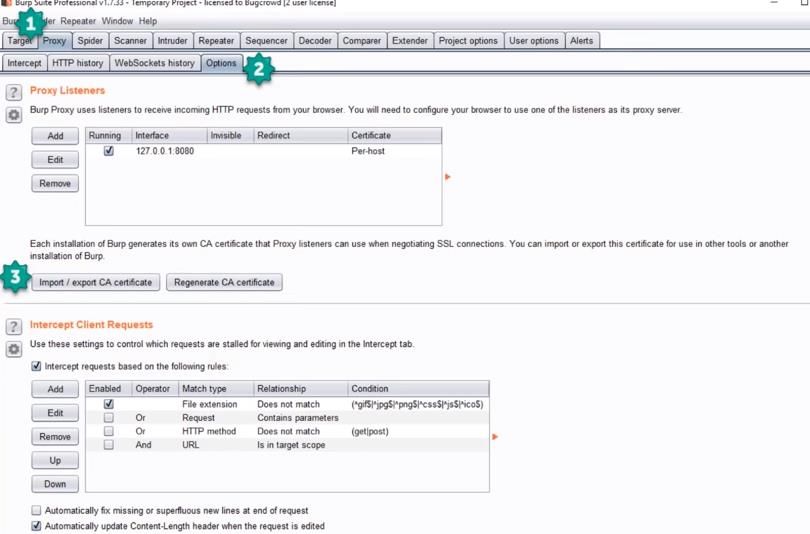Click Import / export CA certificate button
Screen dimensions: 810x534
[96, 282]
